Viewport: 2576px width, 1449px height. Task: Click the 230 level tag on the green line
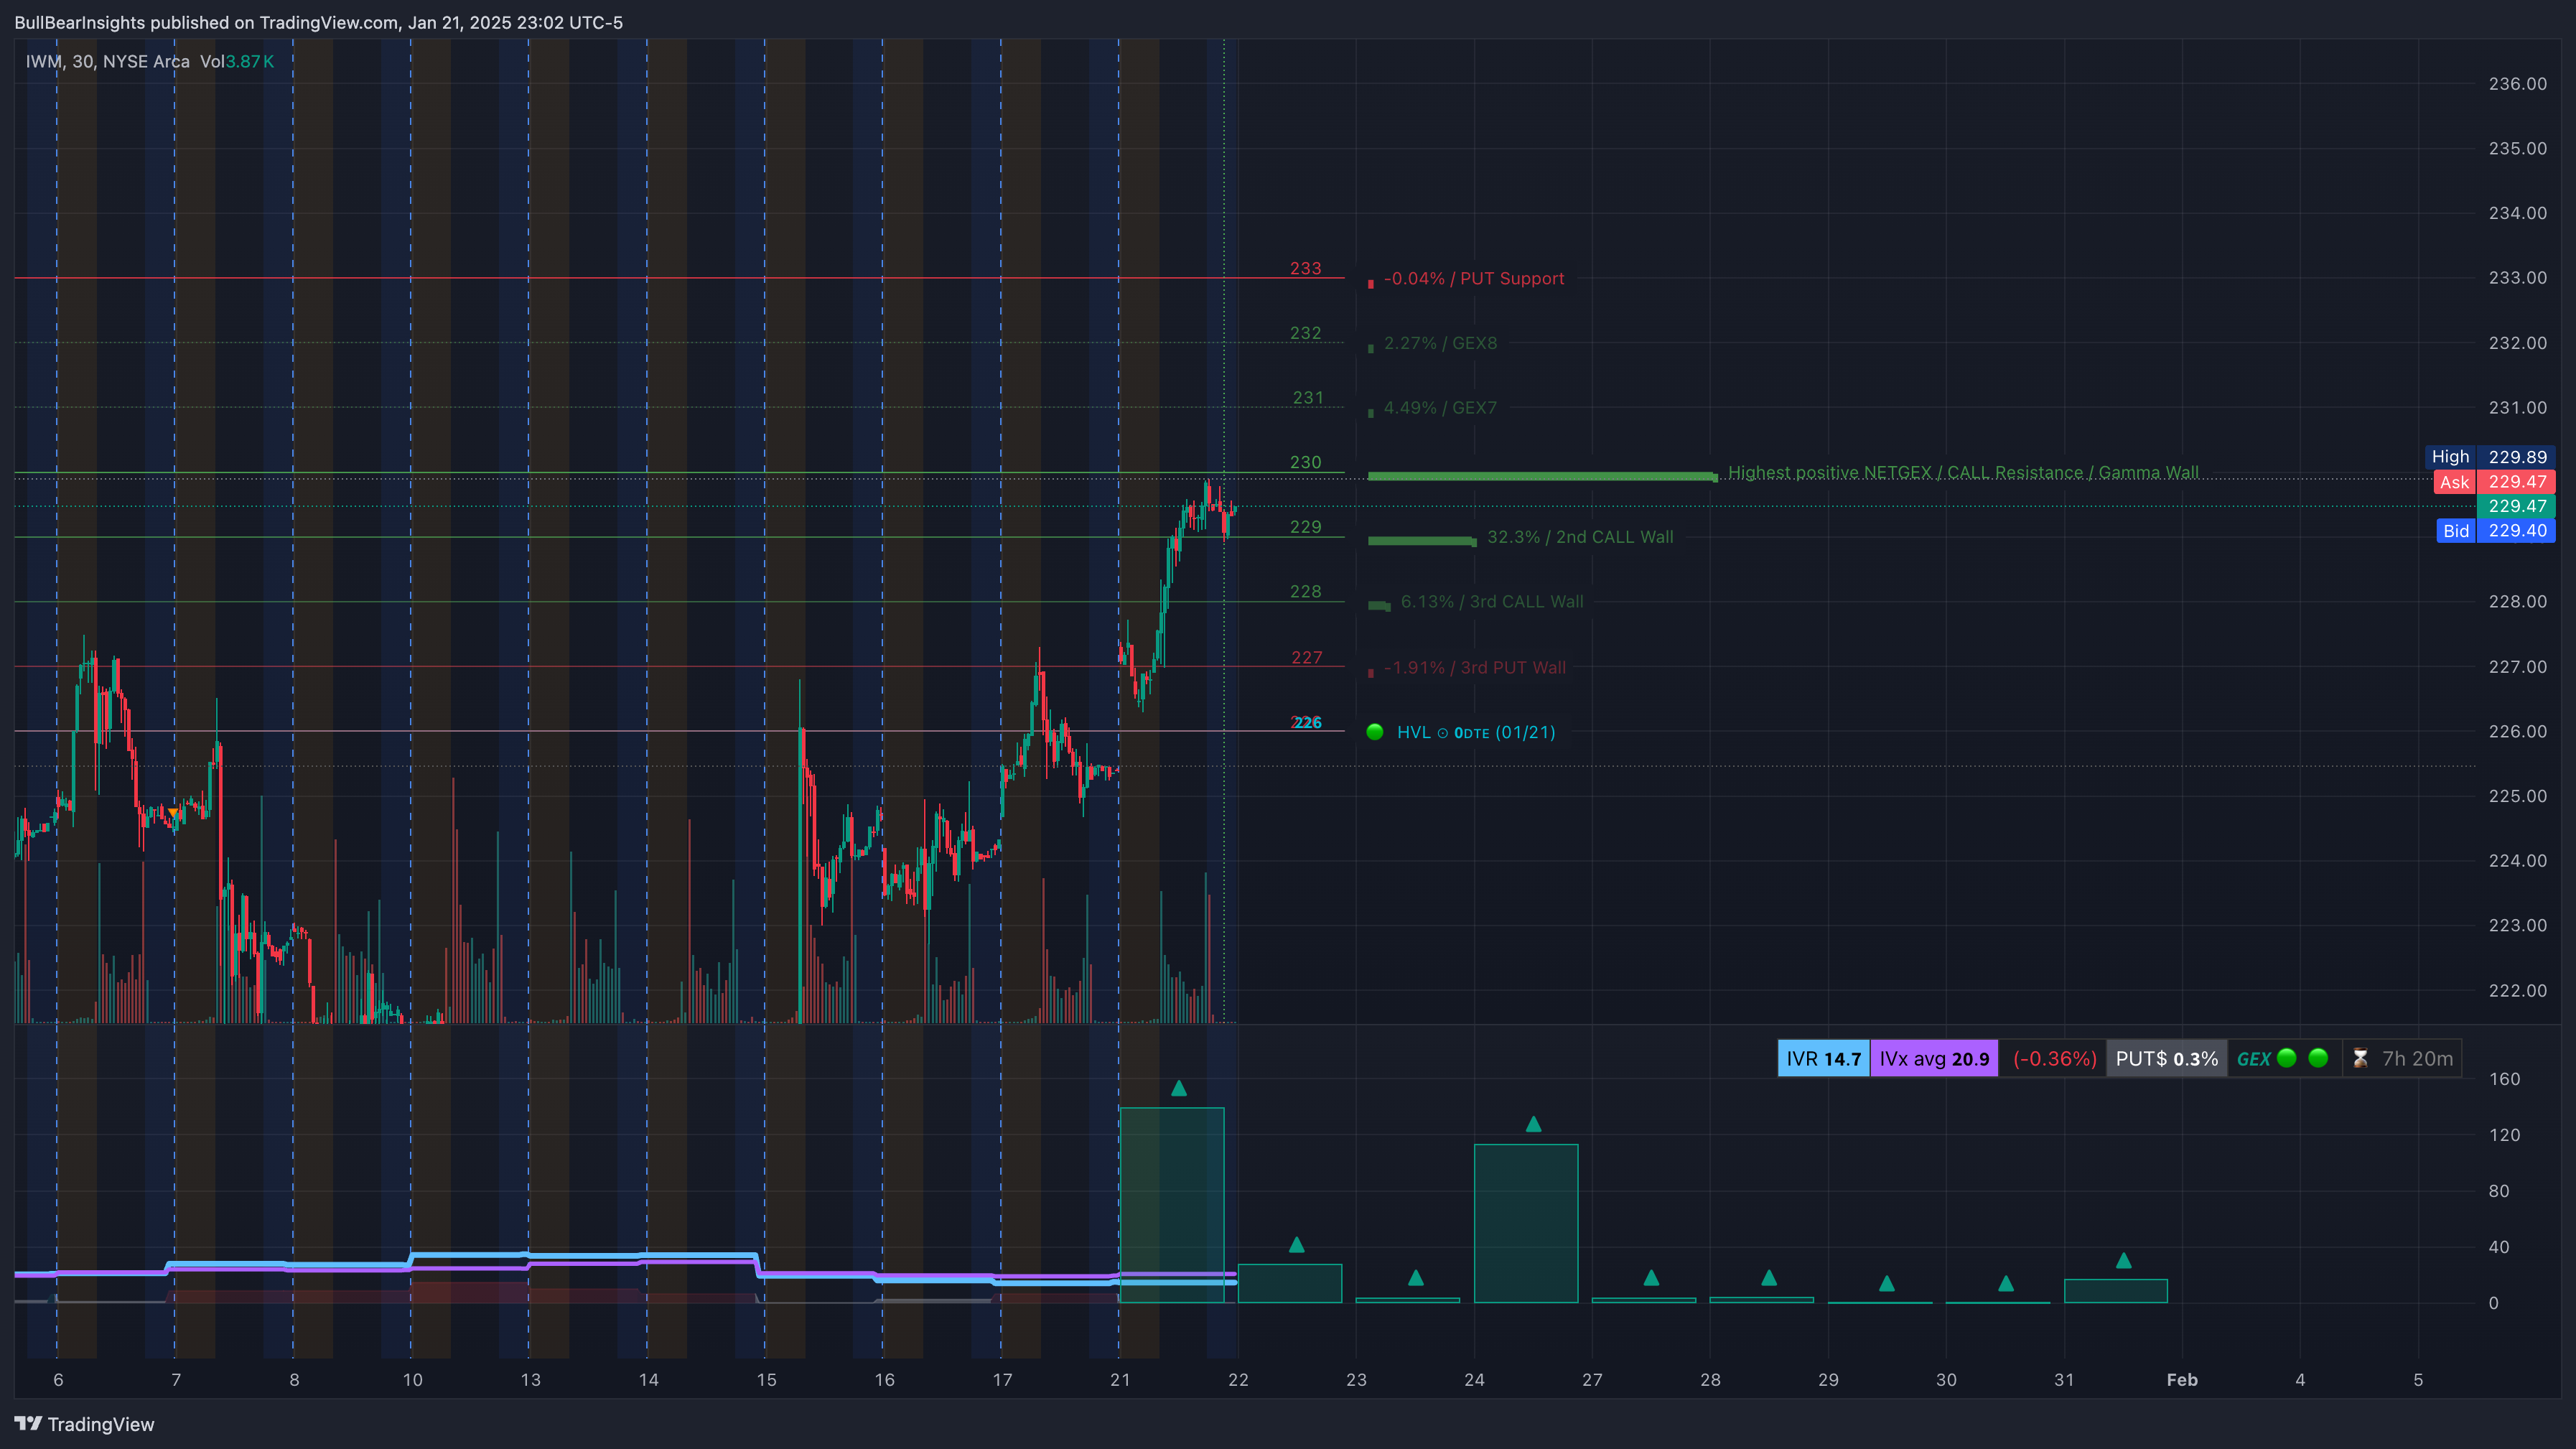(1305, 462)
